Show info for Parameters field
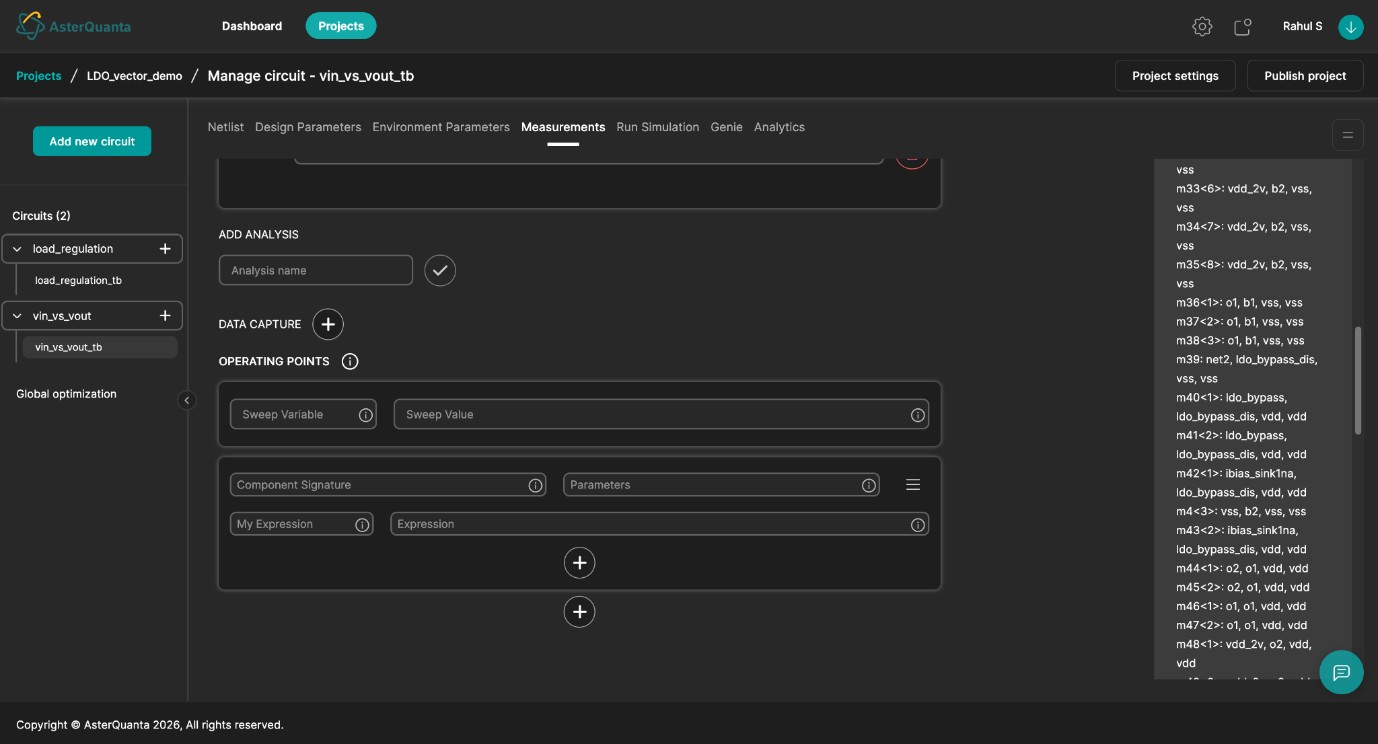 point(869,485)
